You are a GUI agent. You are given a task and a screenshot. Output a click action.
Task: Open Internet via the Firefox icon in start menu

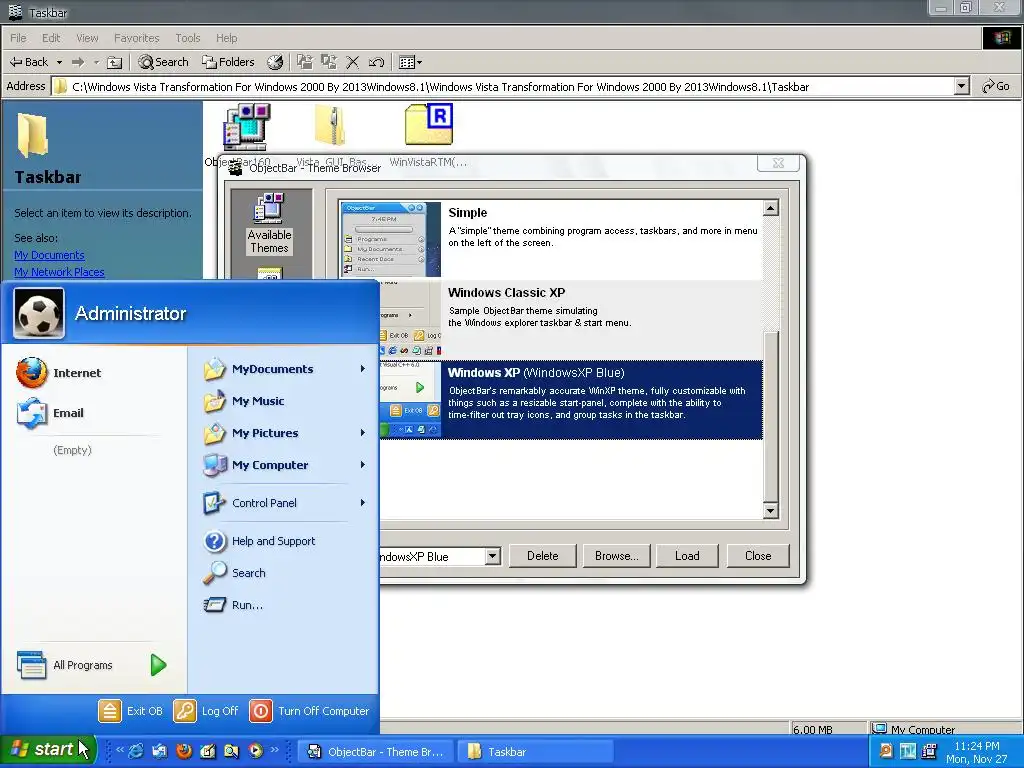[x=31, y=373]
